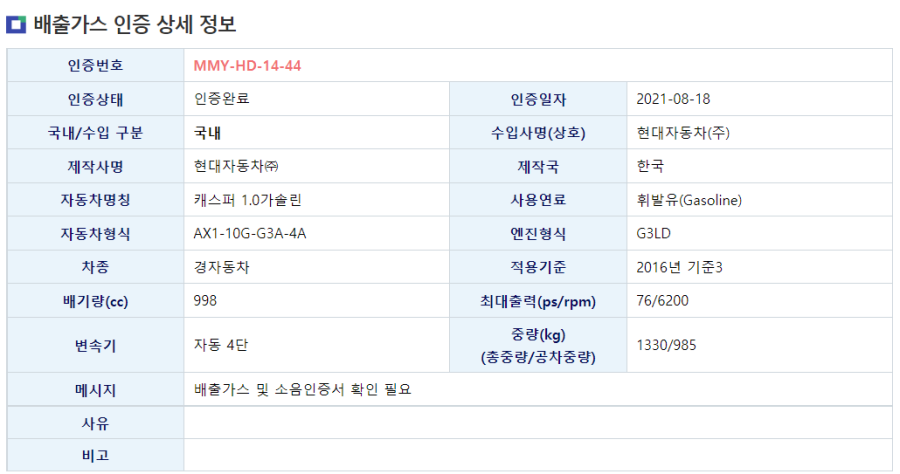Click the 차종 label
Viewport: 900px width, 474px height.
point(95,267)
